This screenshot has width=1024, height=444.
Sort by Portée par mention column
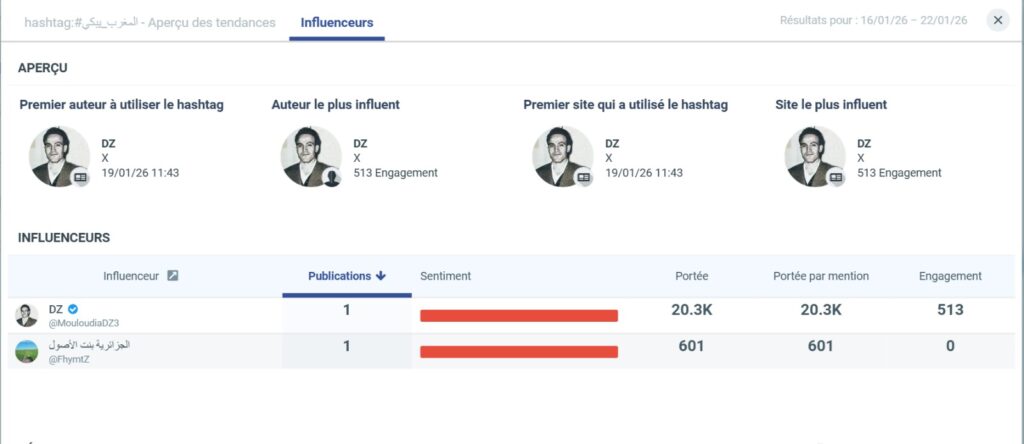(x=821, y=276)
